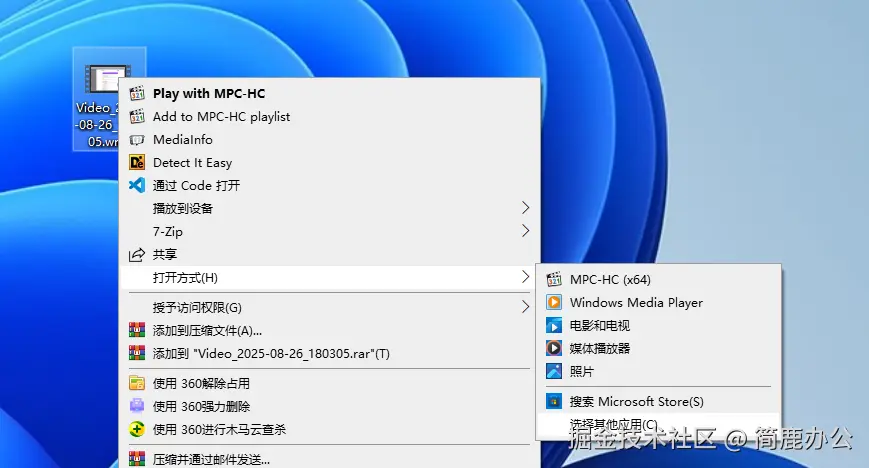Choose Play with MPC-HC
Image resolution: width=869 pixels, height=468 pixels.
330,93
